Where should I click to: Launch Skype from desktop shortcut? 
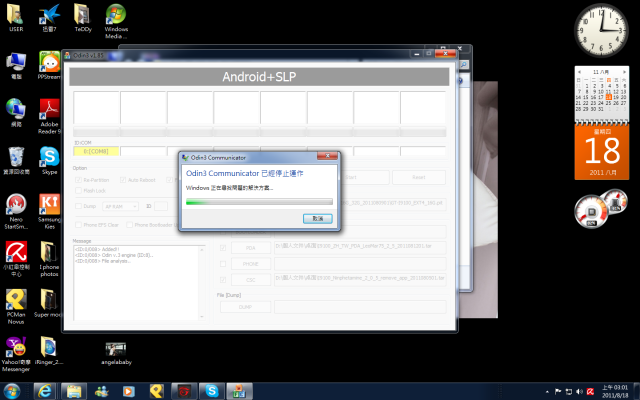tap(49, 160)
